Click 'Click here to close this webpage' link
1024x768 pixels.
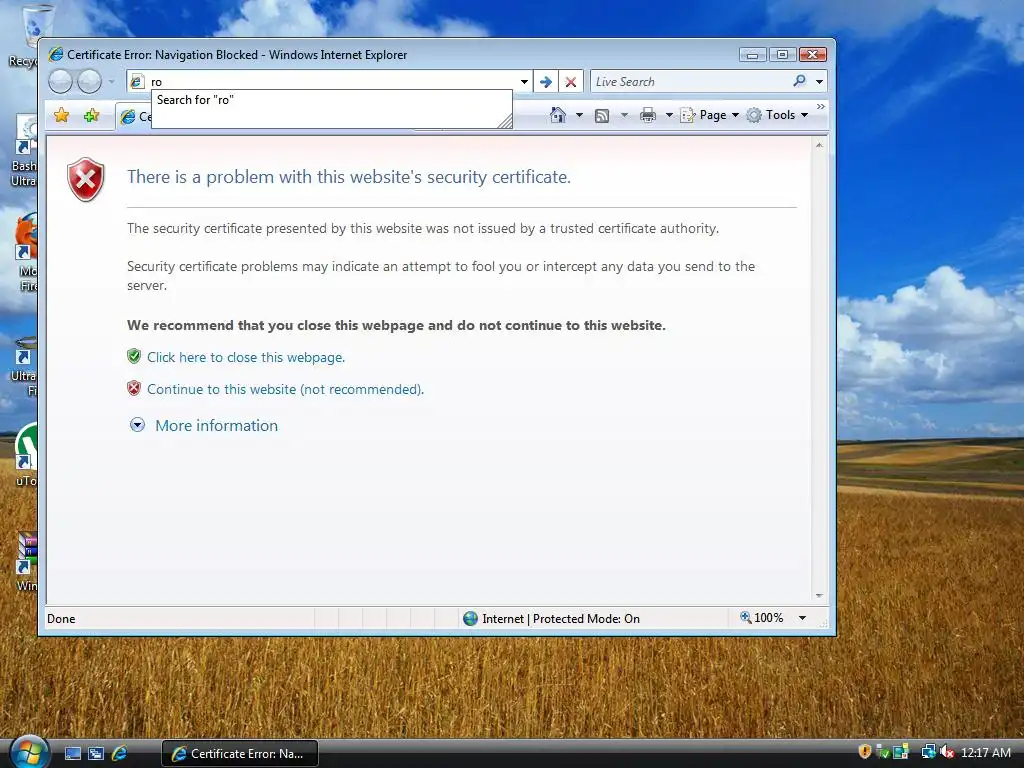246,357
